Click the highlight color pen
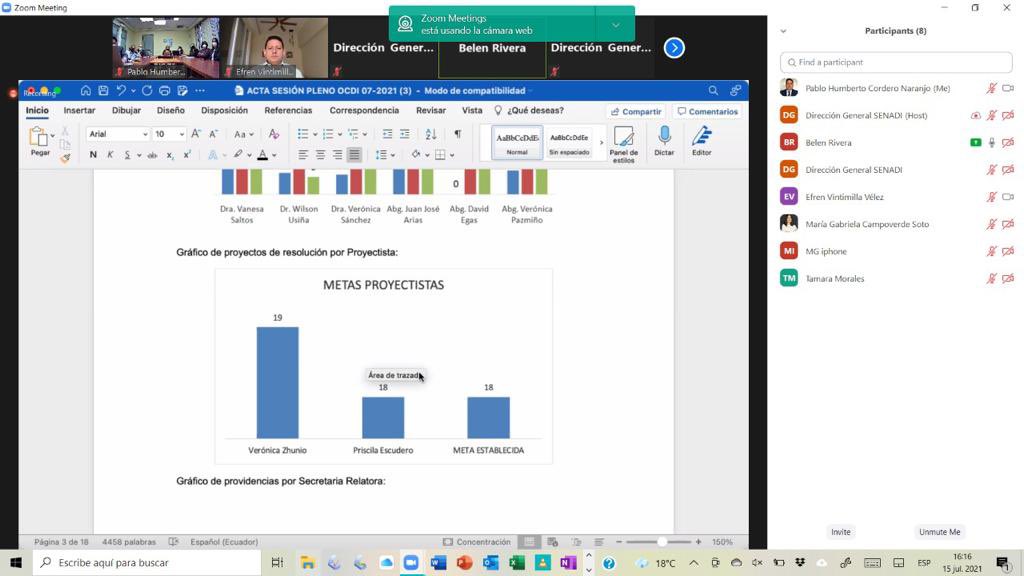1024x576 pixels. (238, 155)
